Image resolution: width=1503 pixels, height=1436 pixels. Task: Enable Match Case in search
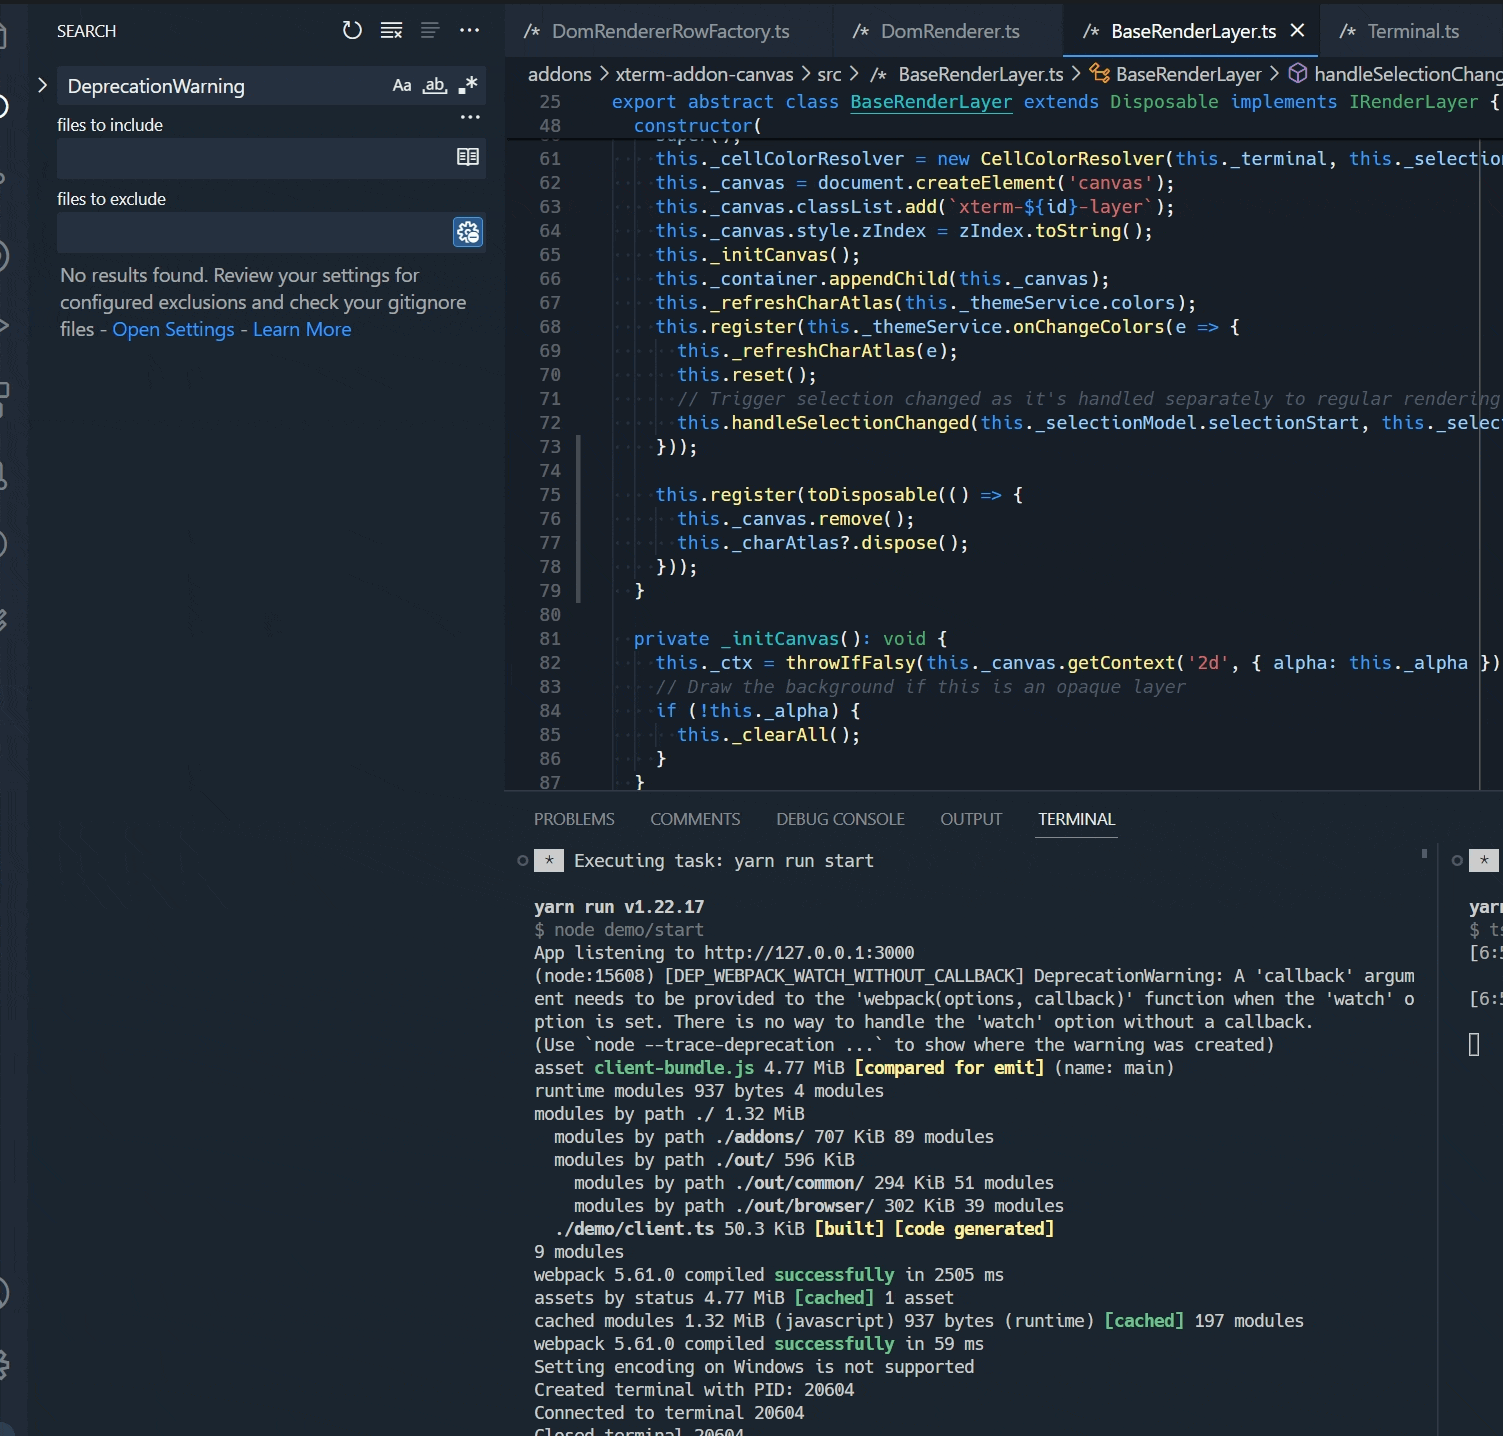(402, 85)
